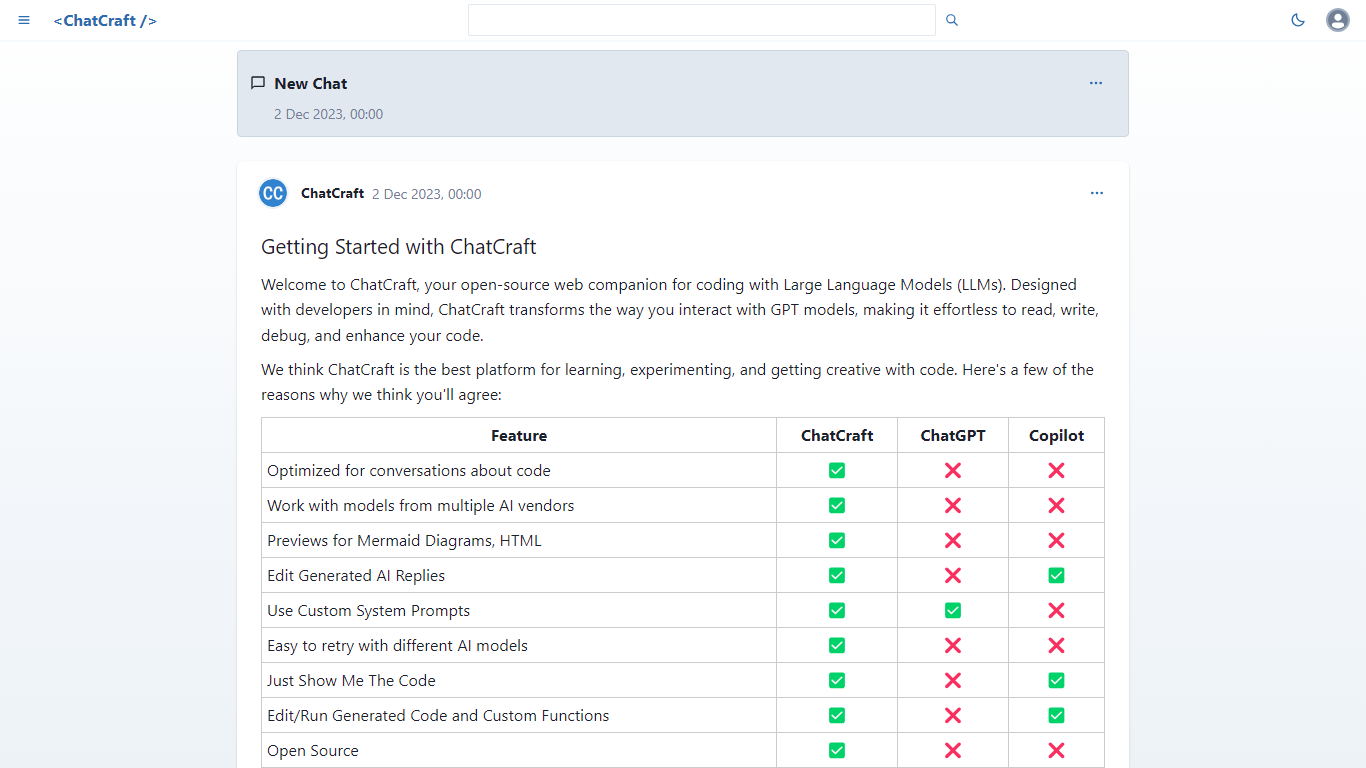
Task: Toggle dark mode with the moon icon
Action: (1298, 20)
